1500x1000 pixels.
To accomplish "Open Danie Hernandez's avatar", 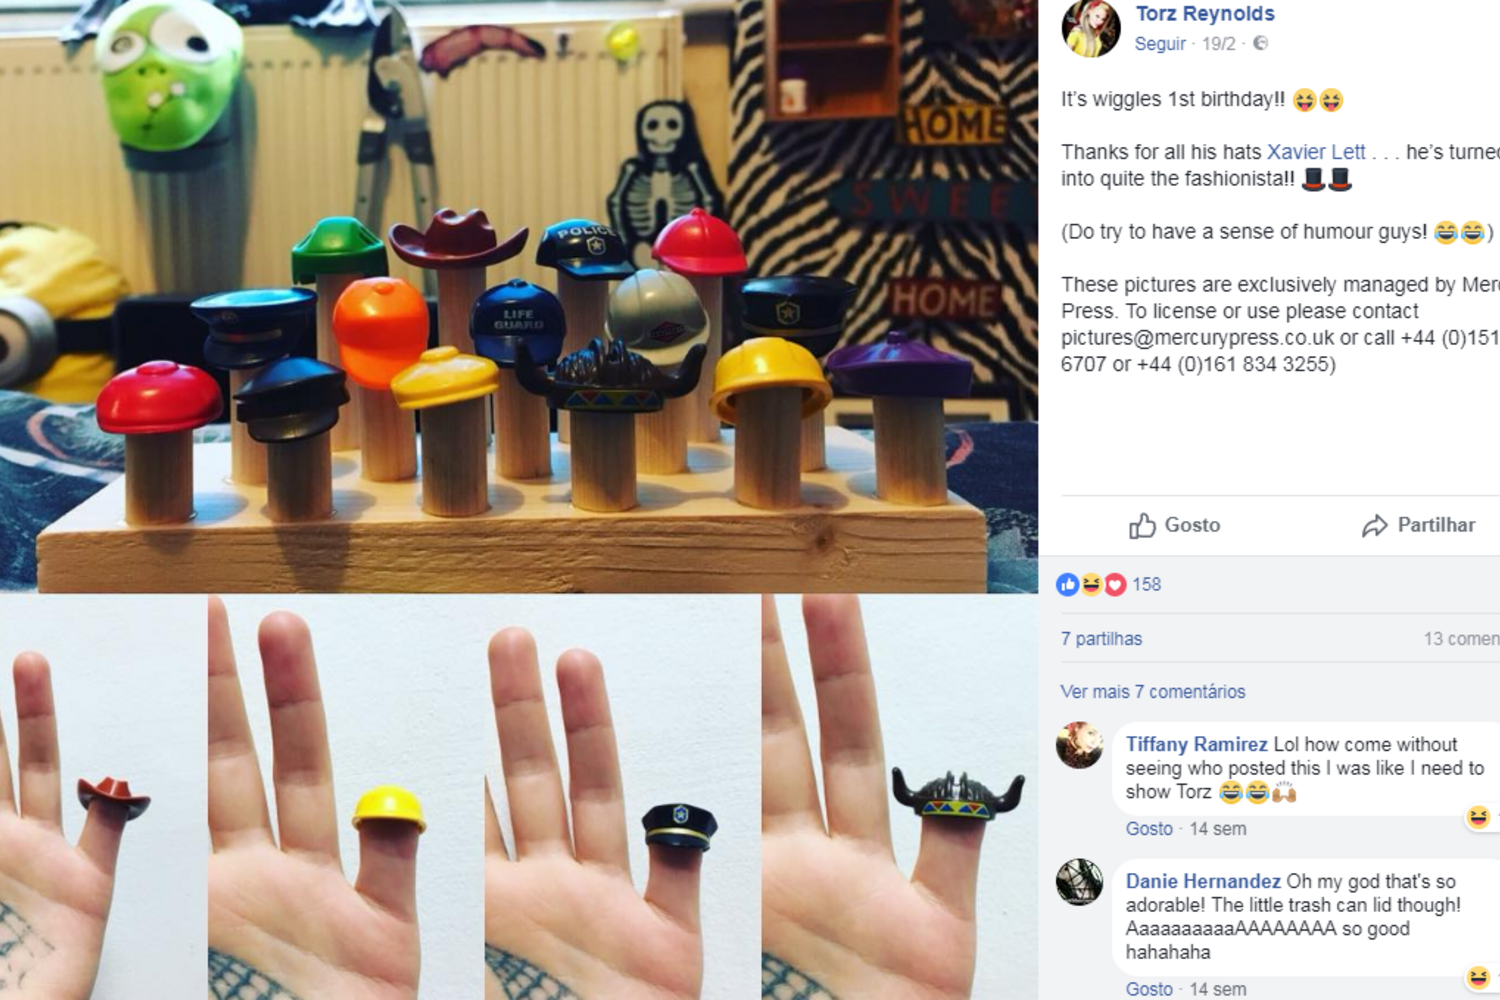I will click(x=1080, y=882).
